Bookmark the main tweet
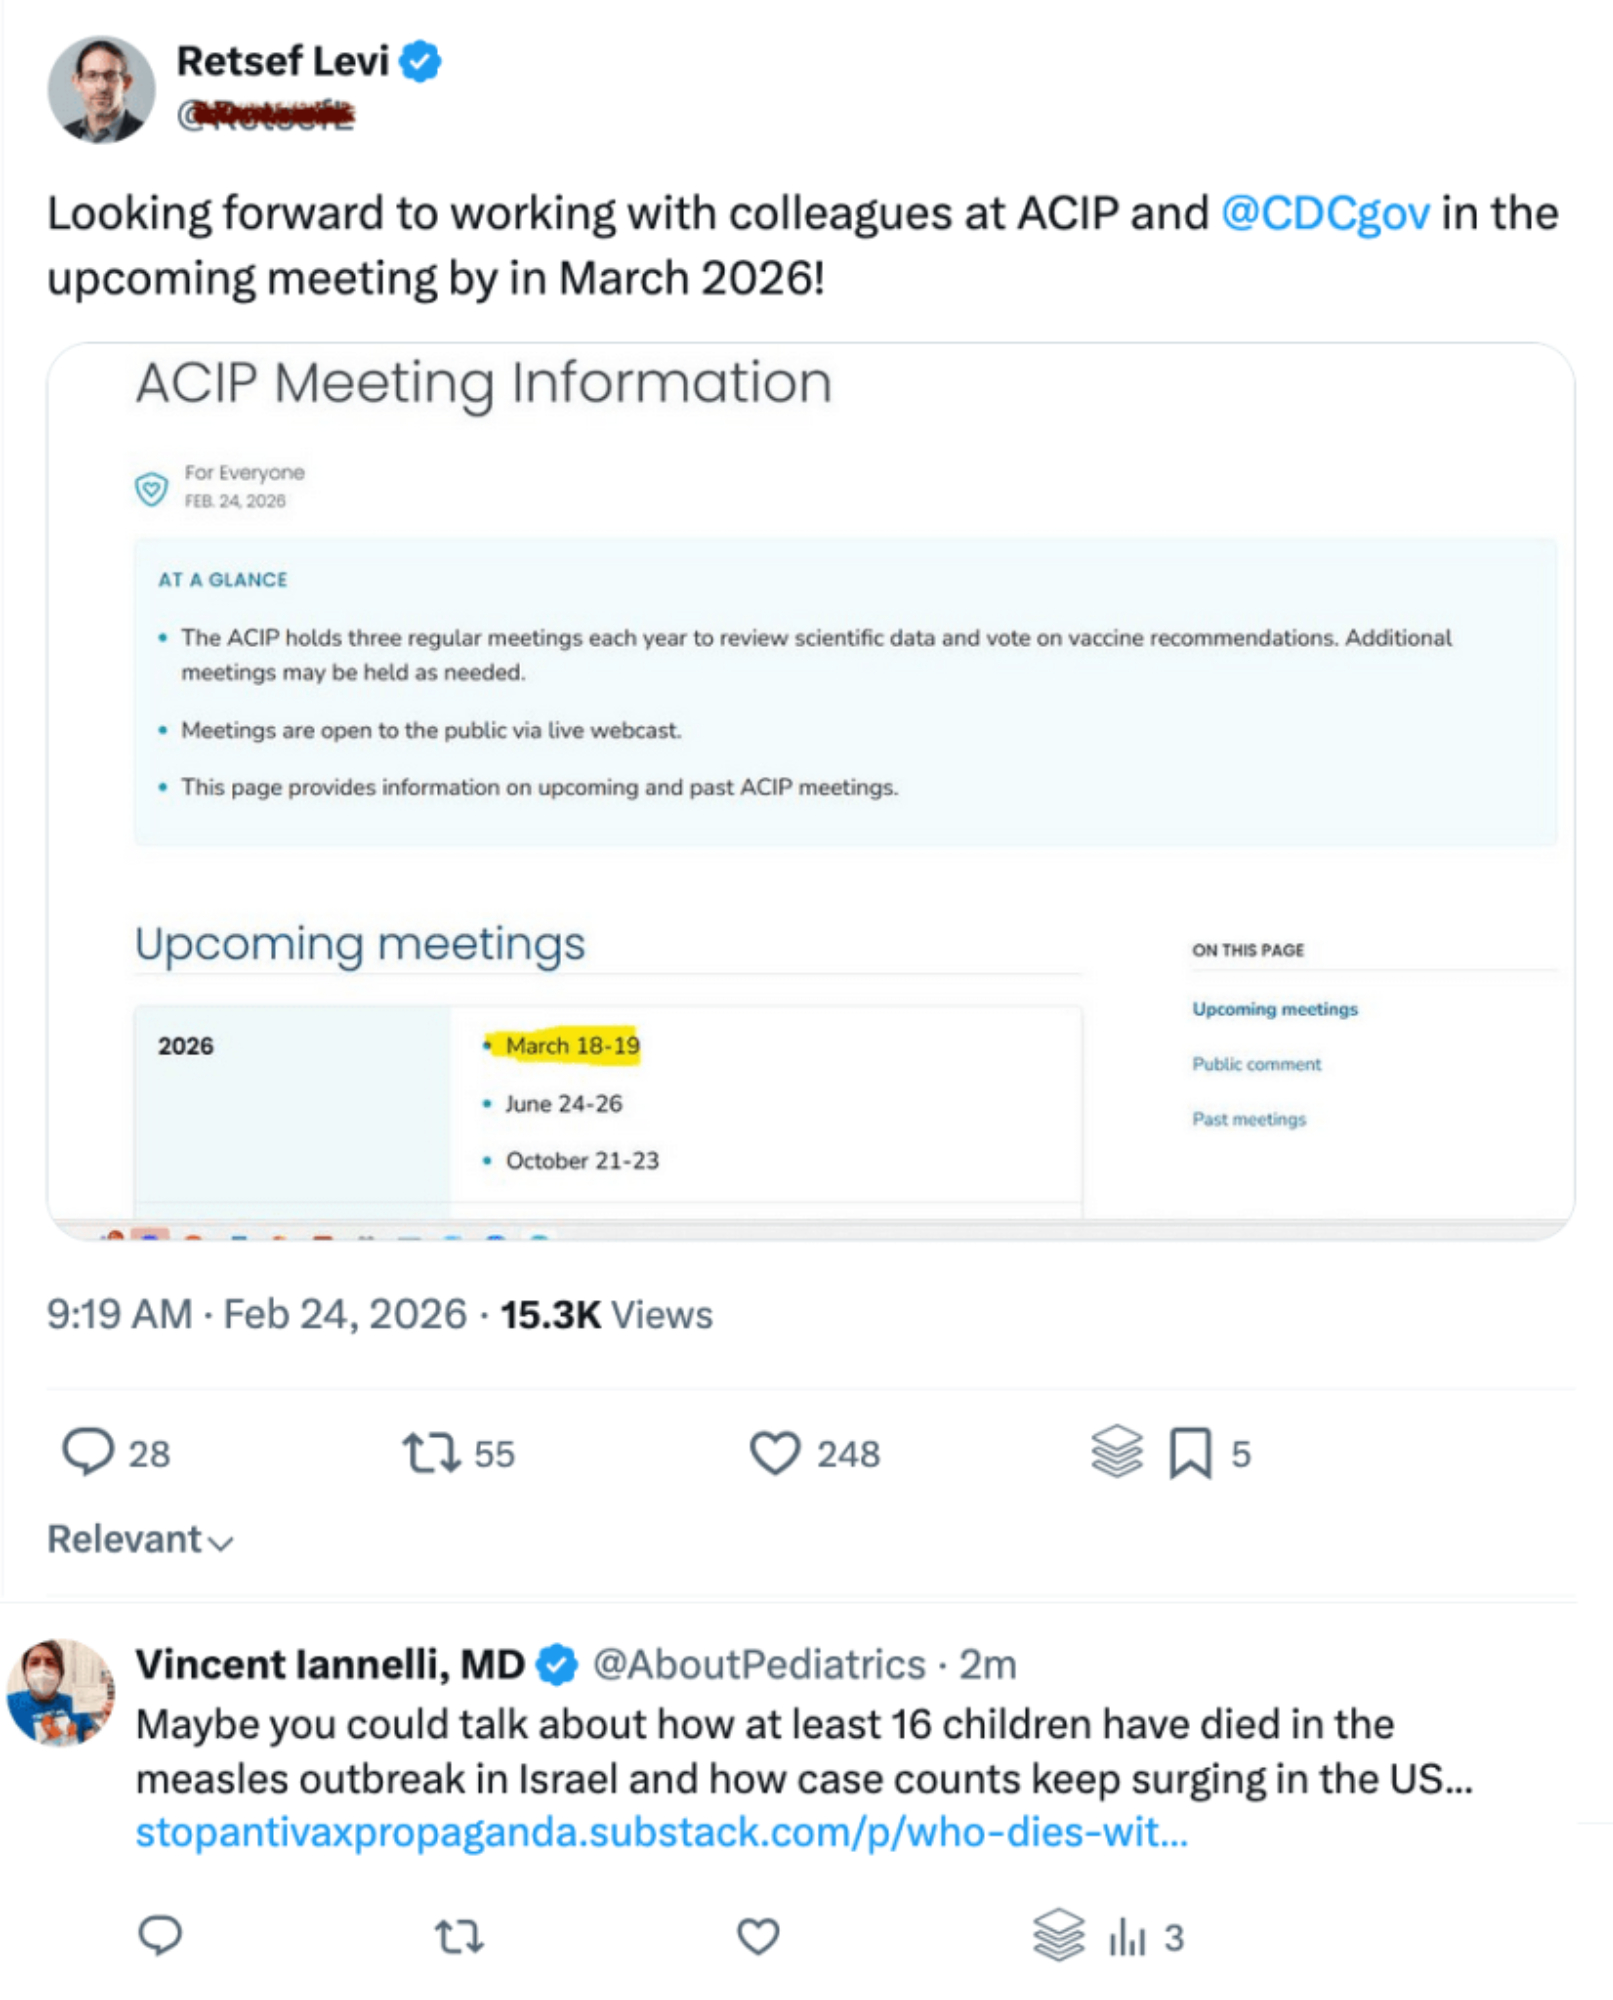Screen dimensions: 1613x2000 (x=1190, y=1452)
